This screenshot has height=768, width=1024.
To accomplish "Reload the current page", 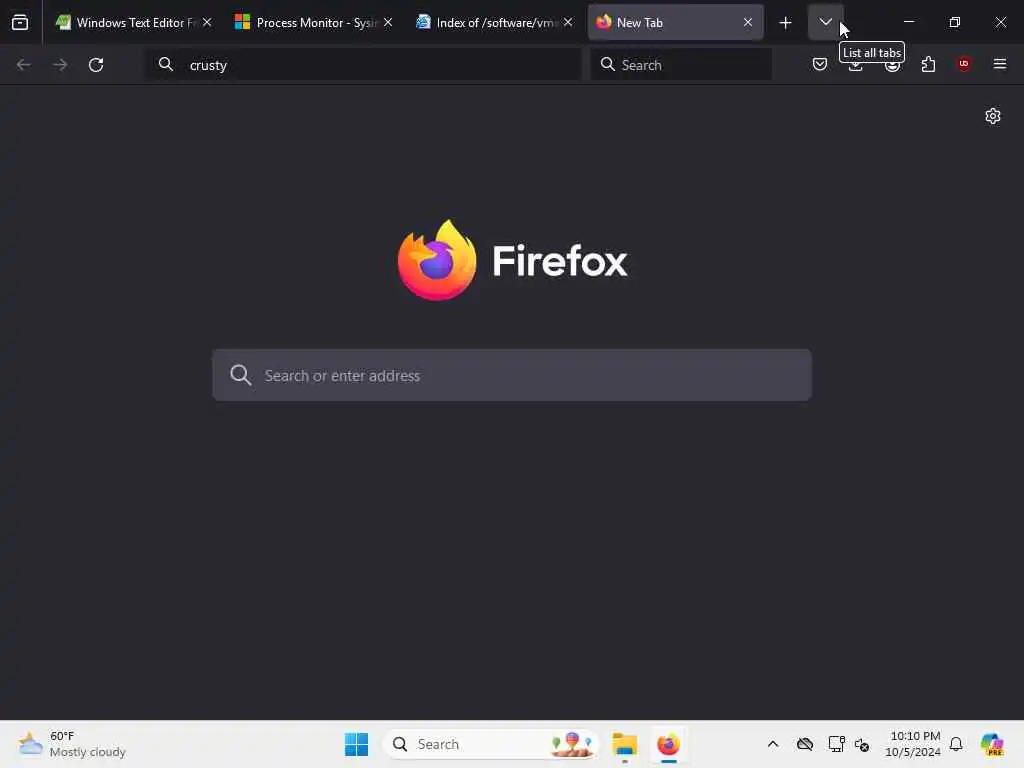I will coord(96,65).
